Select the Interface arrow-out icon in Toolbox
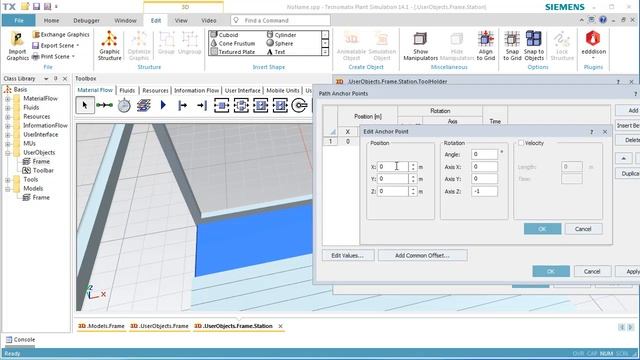Screen dimensions: 640x360 (182, 105)
